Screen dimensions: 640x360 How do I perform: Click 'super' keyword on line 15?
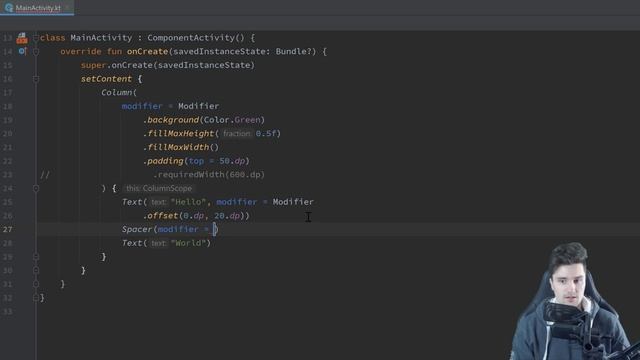pos(93,65)
